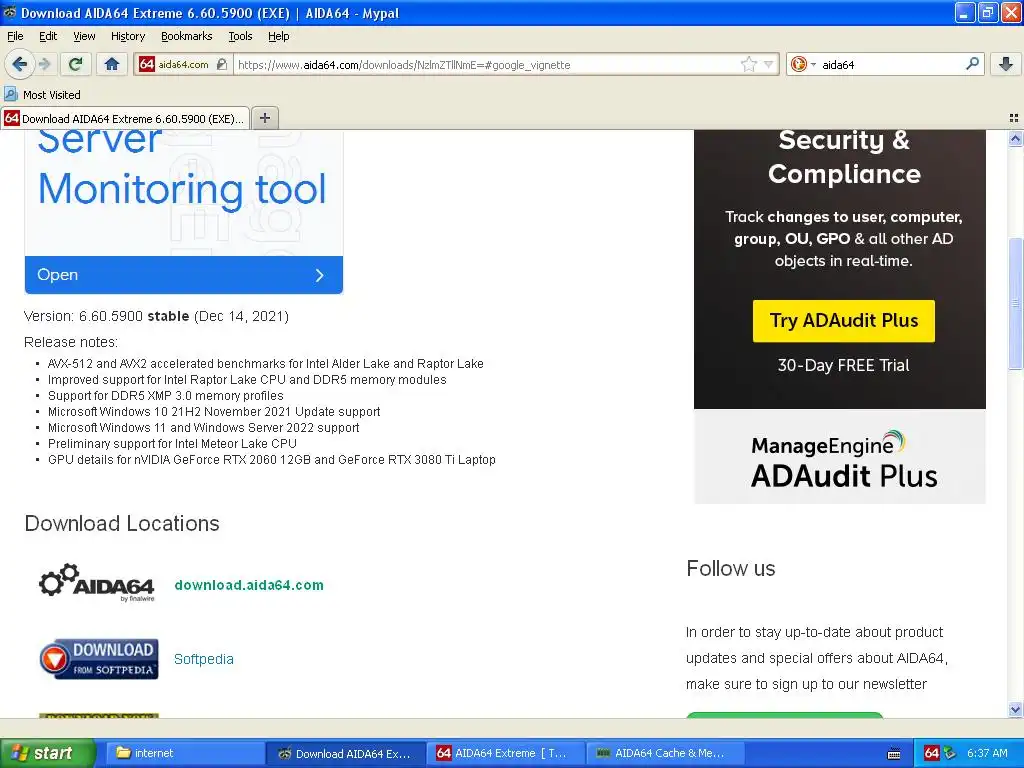
Task: Open the Most Visited bookmarks folder
Action: [x=42, y=95]
